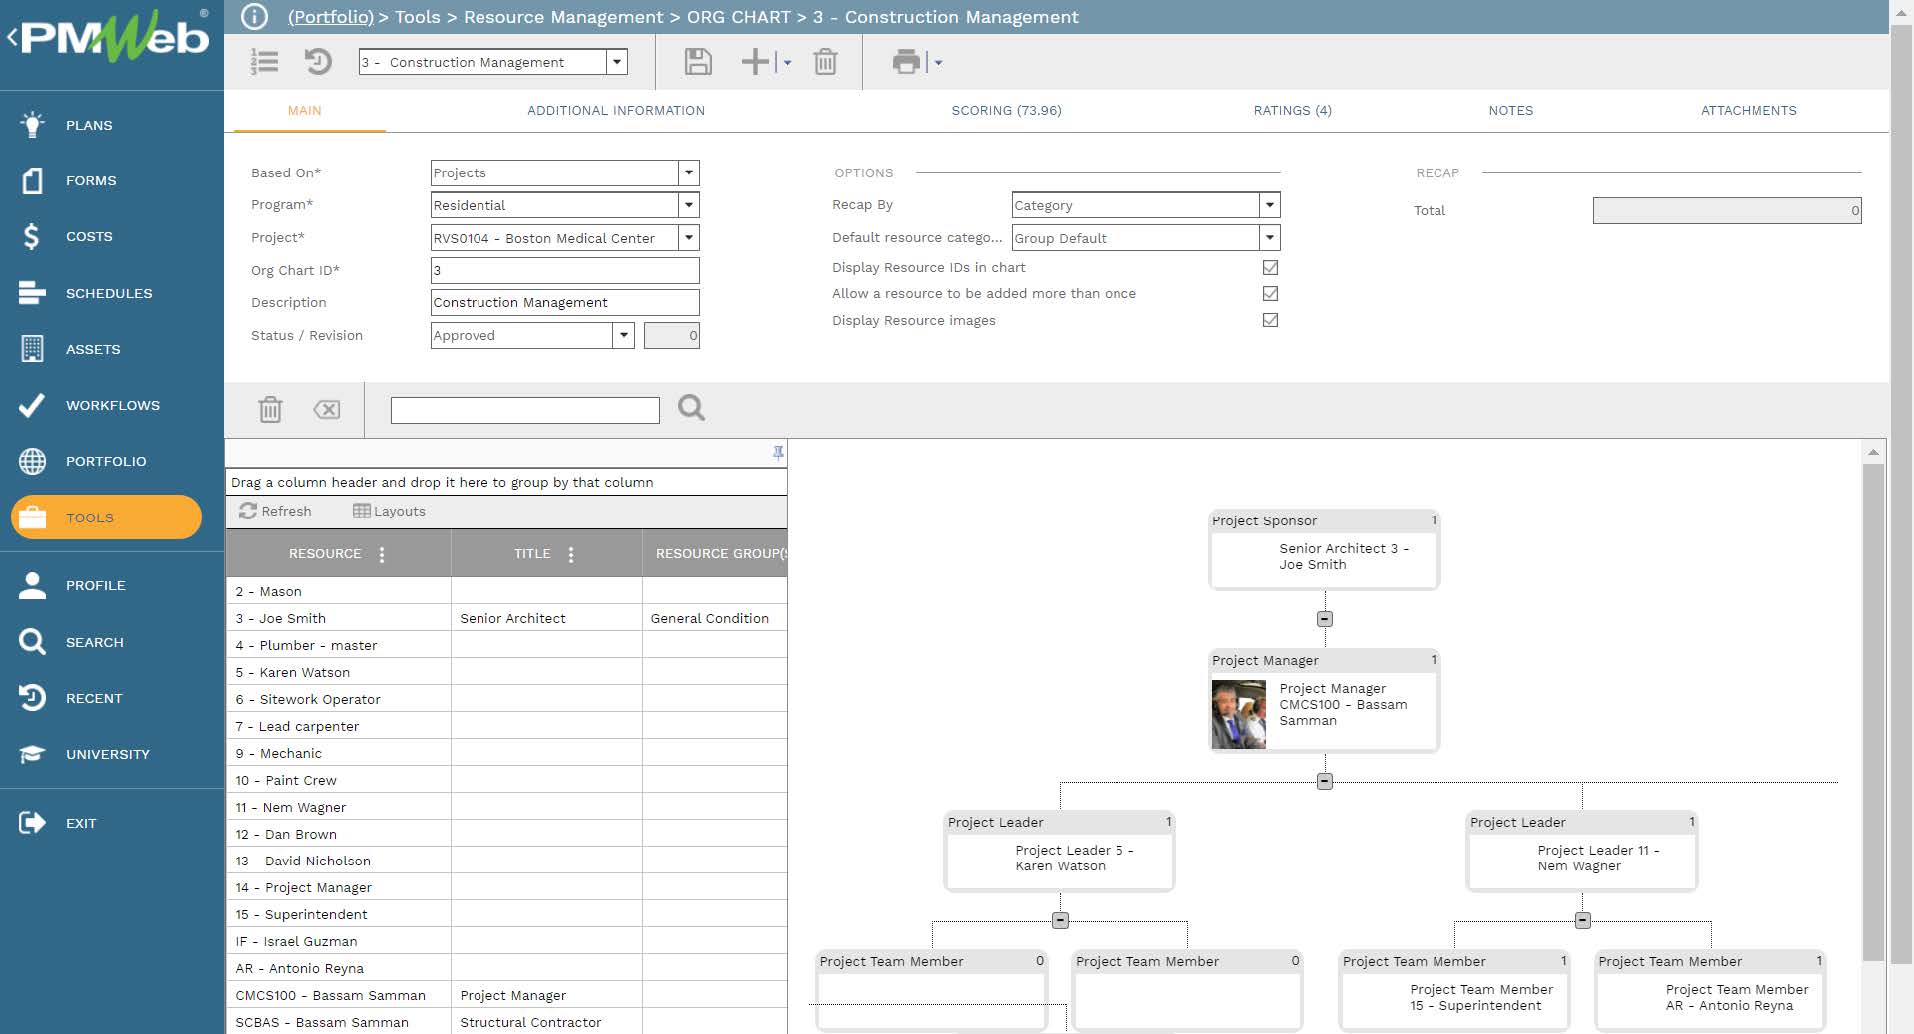Expand the Status Approved dropdown
The width and height of the screenshot is (1914, 1034).
point(623,335)
